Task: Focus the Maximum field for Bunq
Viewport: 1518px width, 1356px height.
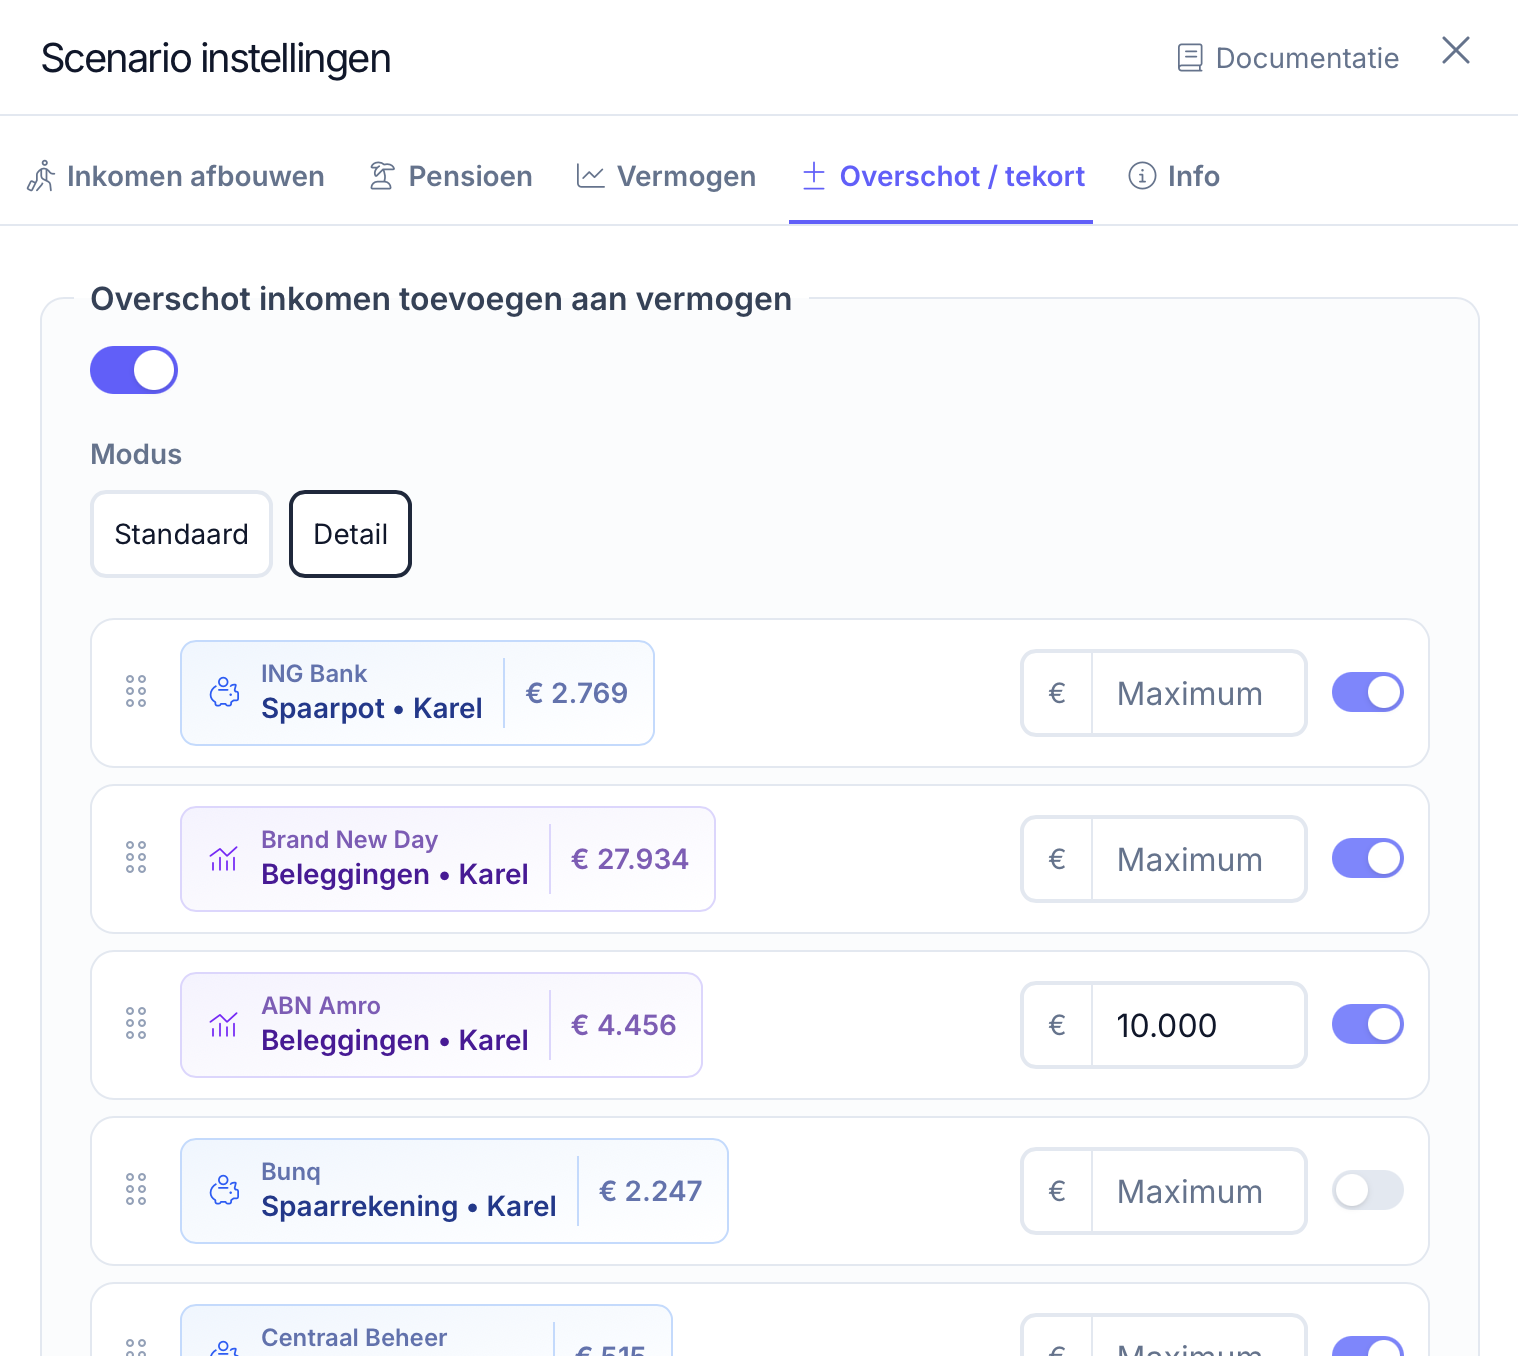Action: (x=1198, y=1191)
